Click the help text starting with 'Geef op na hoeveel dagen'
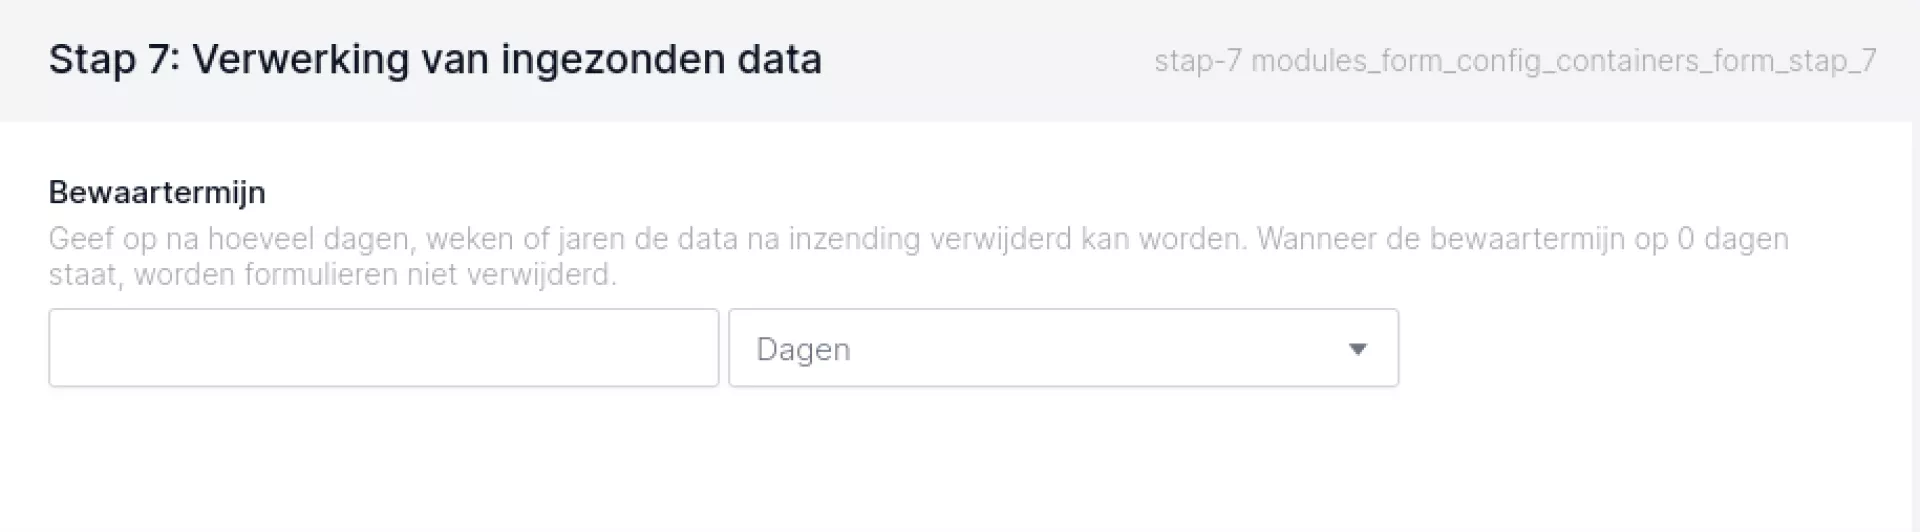 600,240
